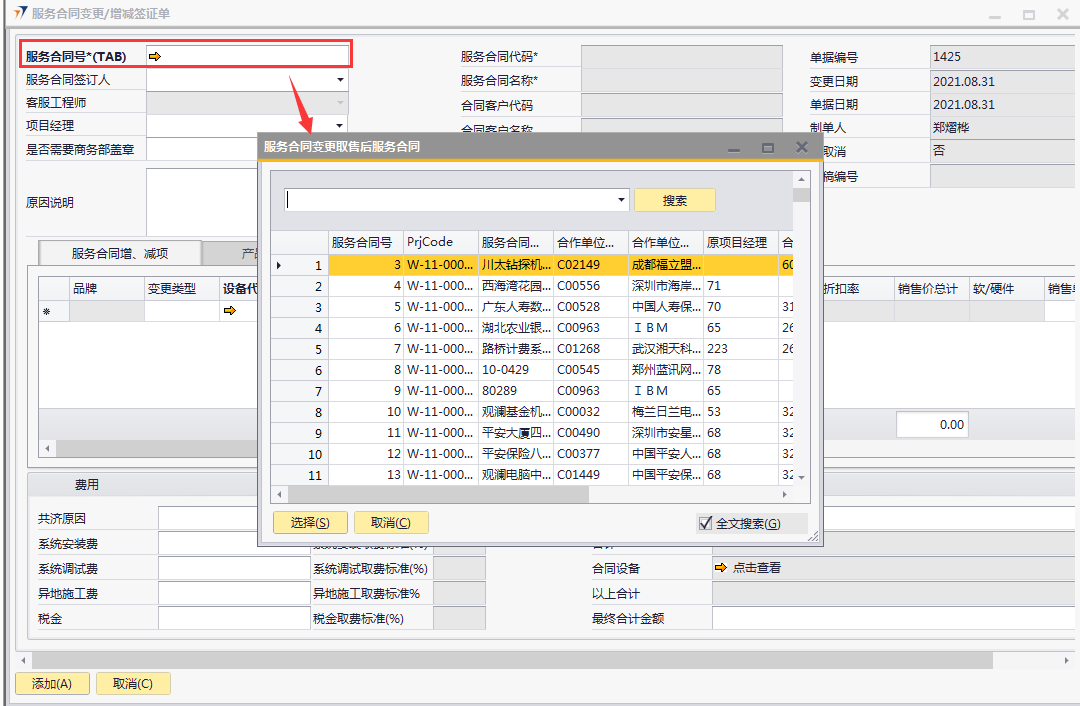Maximize the 服务合同变更取售后服务合同 dialog
The width and height of the screenshot is (1080, 706).
tap(768, 147)
